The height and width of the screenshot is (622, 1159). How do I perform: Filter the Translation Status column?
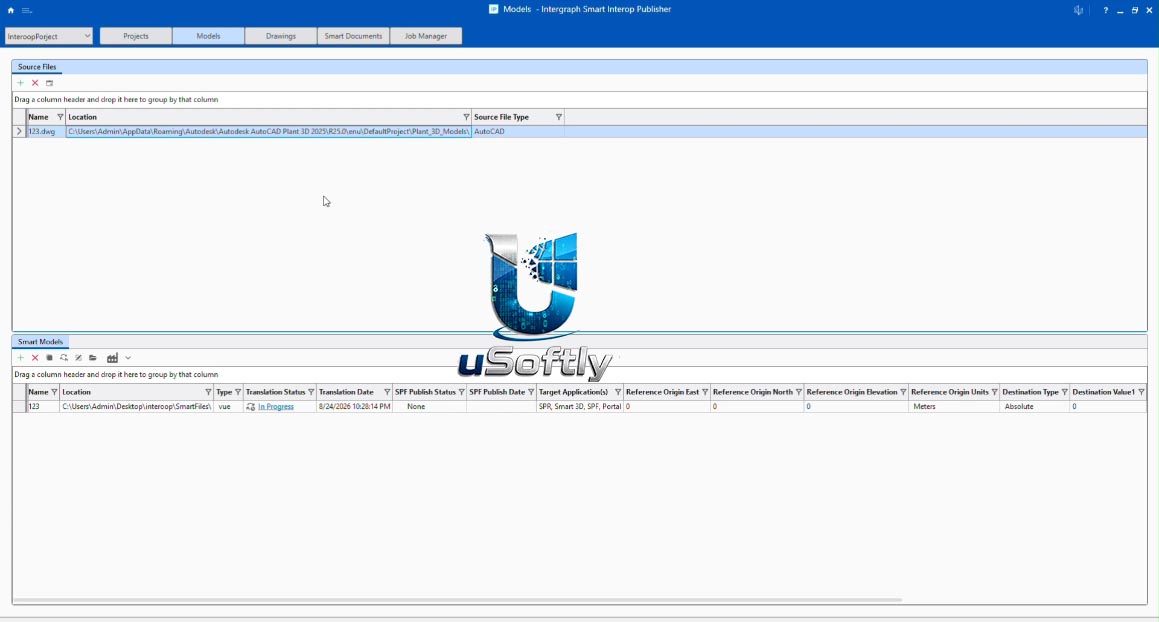click(x=310, y=392)
